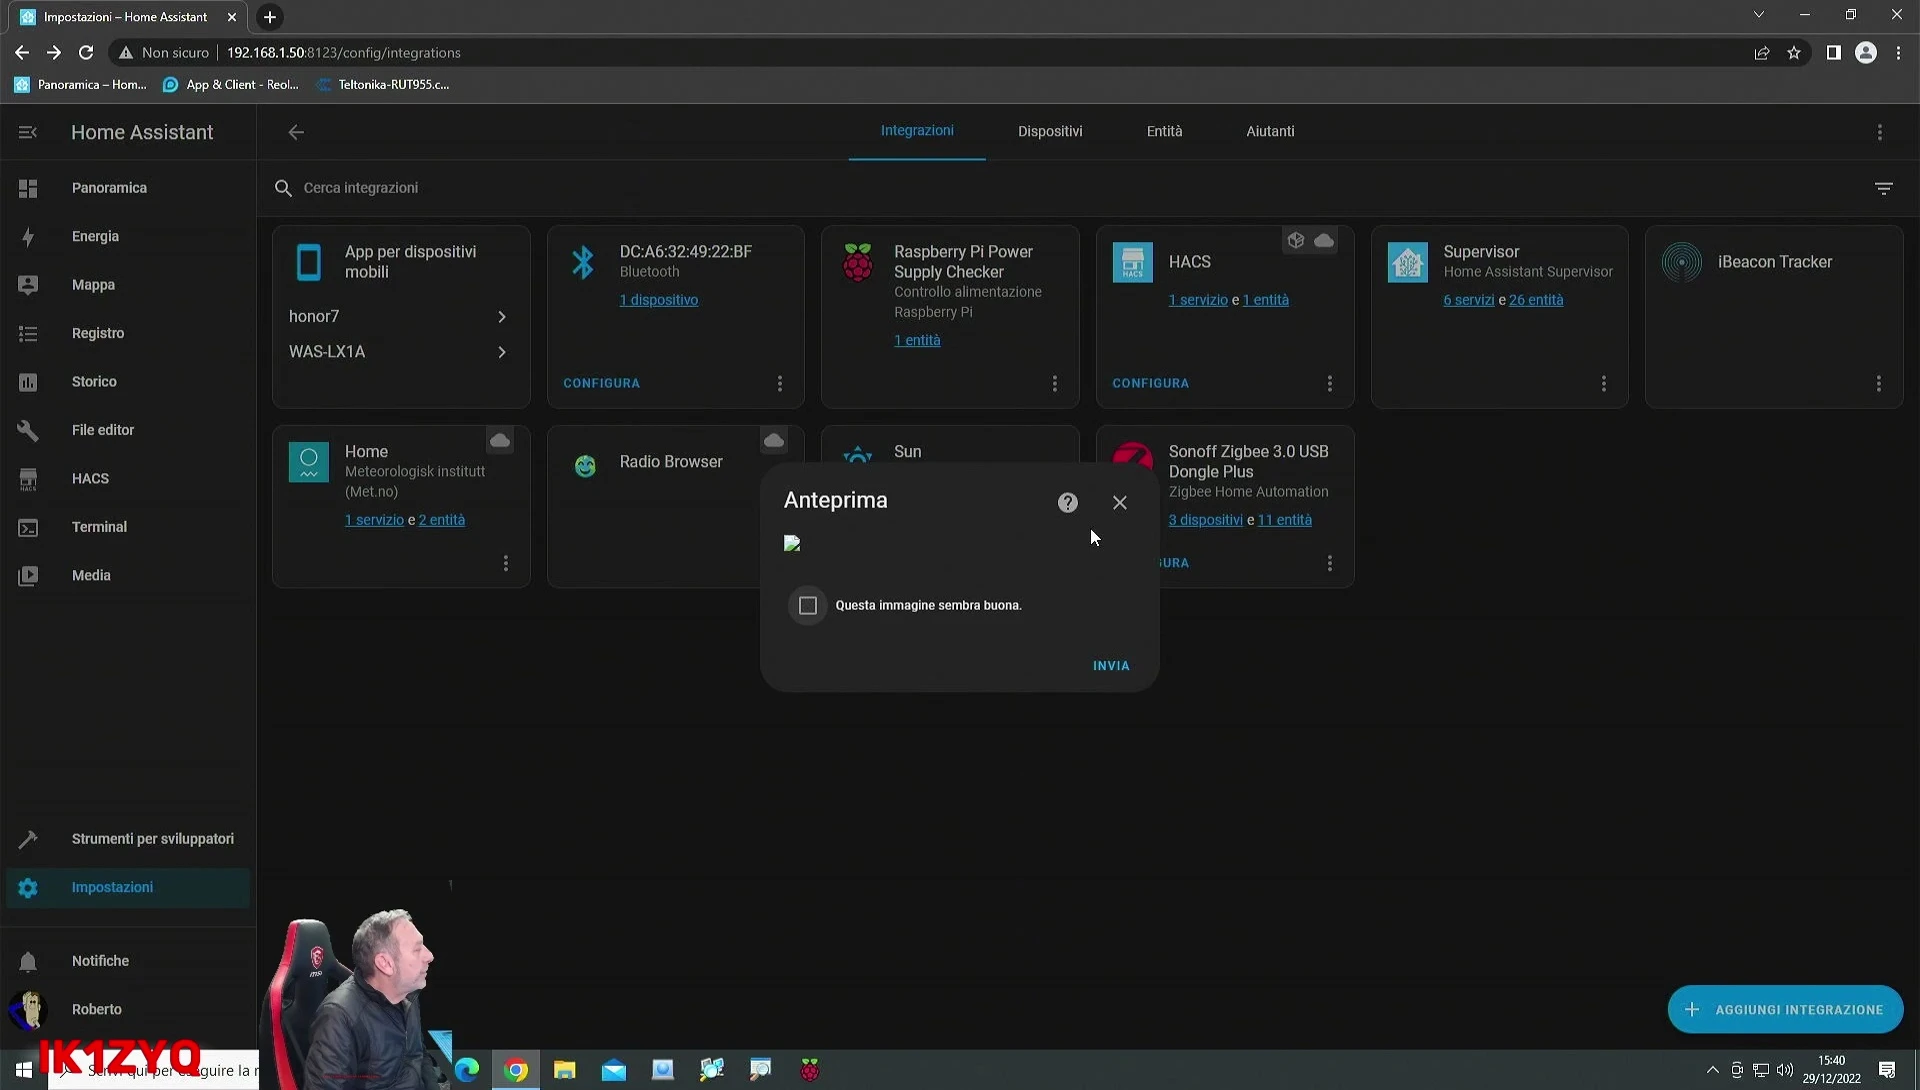This screenshot has height=1090, width=1920.
Task: Tick 'Questa immagine sembra buona' checkbox
Action: (x=808, y=606)
